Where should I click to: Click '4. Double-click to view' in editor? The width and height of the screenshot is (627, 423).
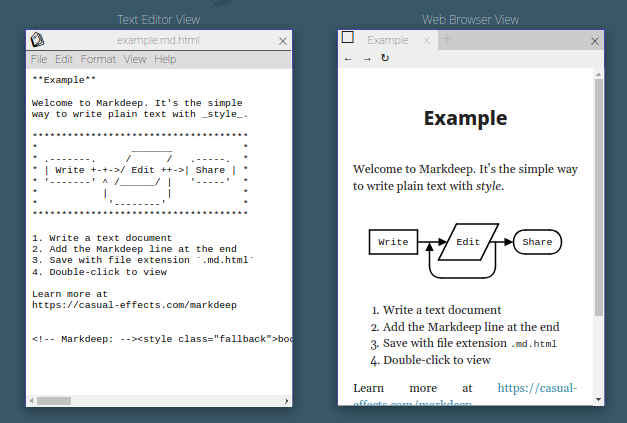tap(100, 272)
